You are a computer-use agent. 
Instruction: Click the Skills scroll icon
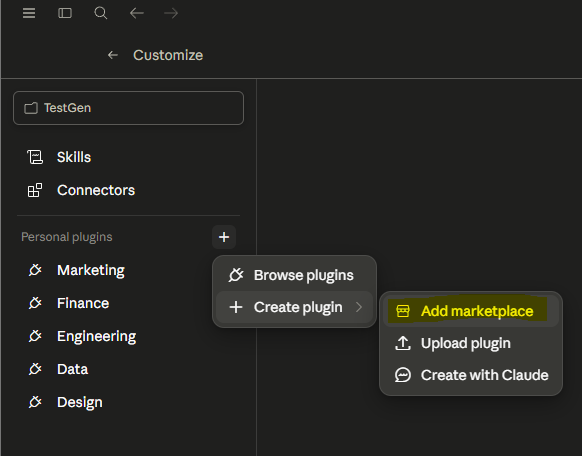[35, 157]
